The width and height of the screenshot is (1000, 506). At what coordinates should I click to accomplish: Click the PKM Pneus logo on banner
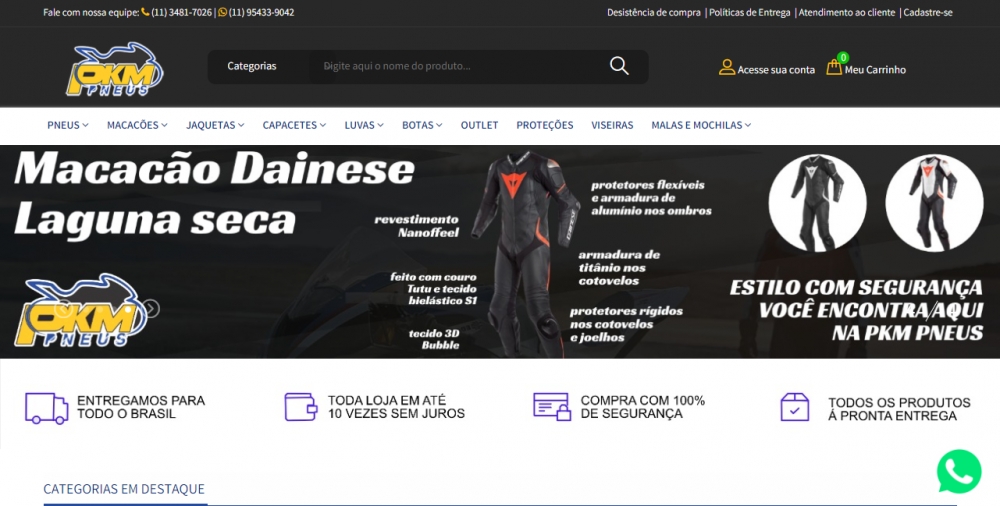[x=81, y=311]
